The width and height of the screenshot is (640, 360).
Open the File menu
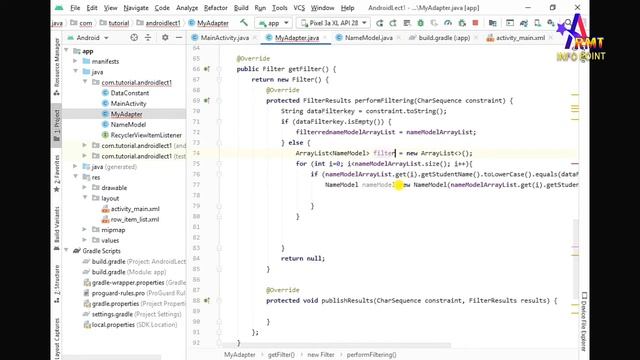[75, 8]
